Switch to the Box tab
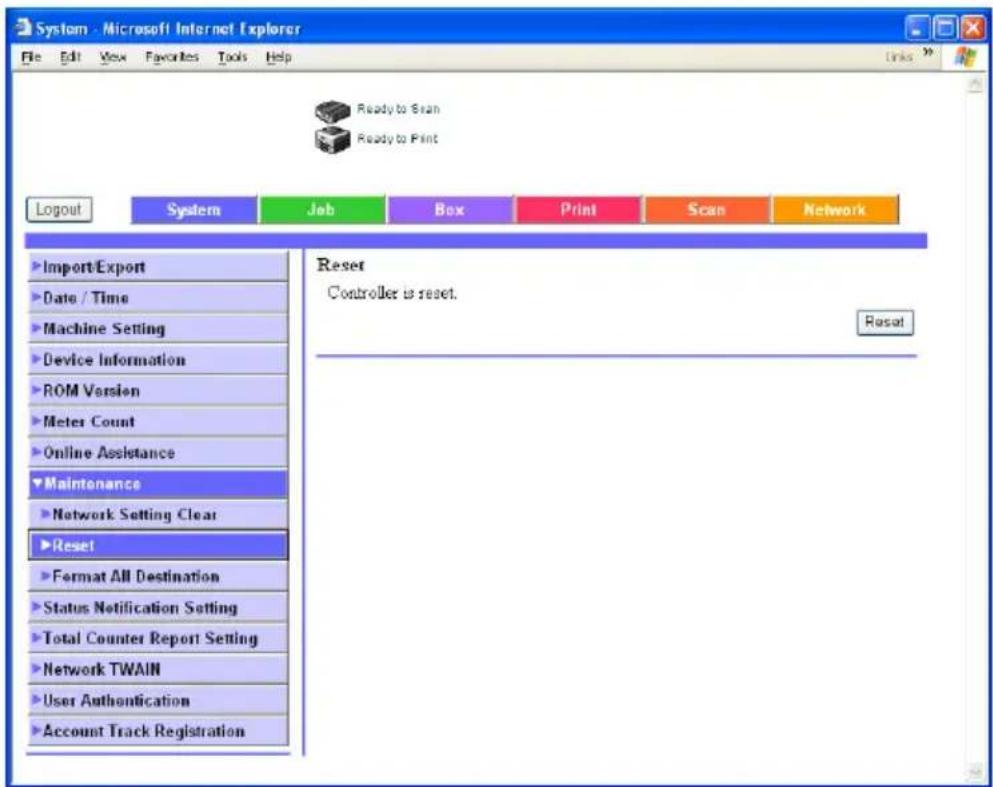The width and height of the screenshot is (993, 787). click(450, 210)
